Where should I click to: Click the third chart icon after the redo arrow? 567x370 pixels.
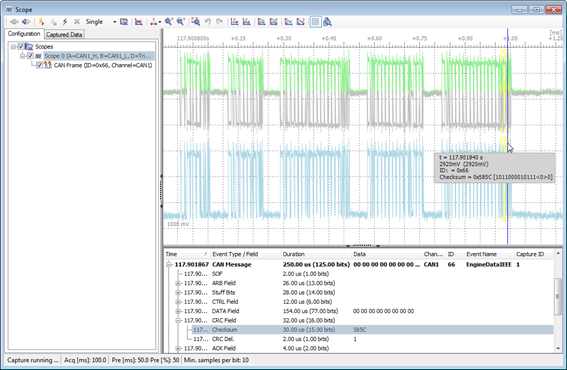[x=261, y=22]
